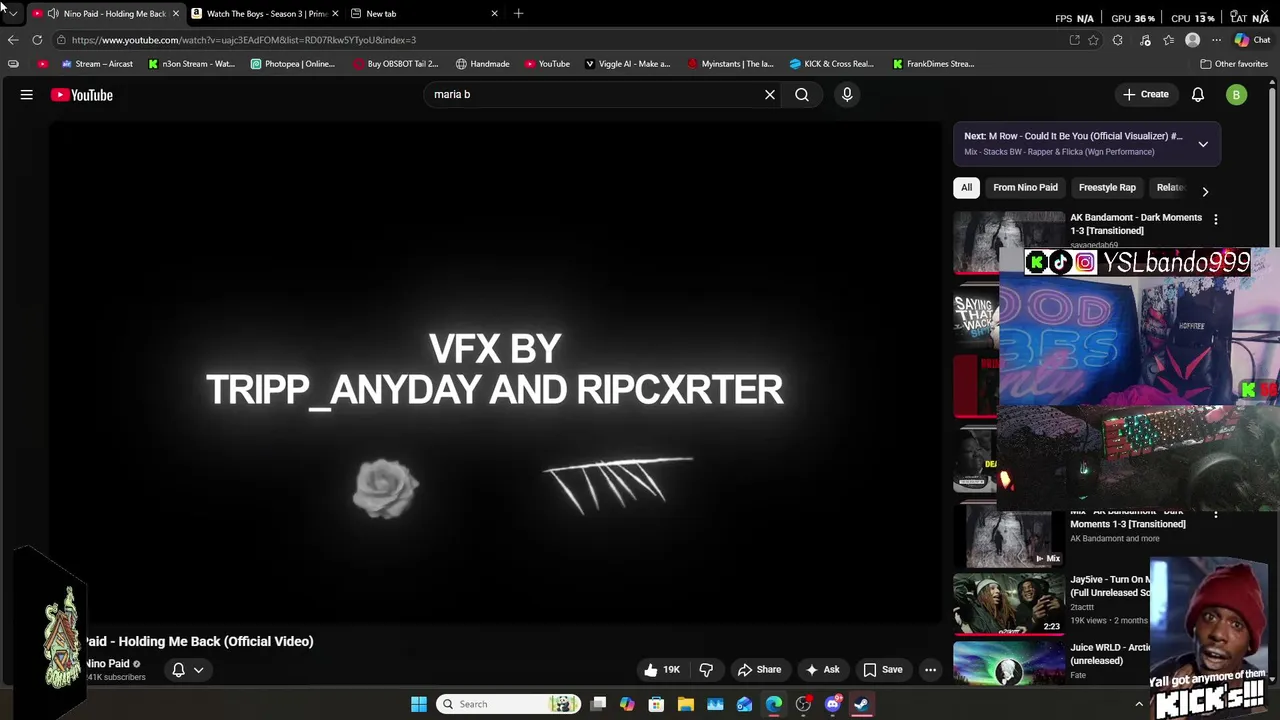Image resolution: width=1280 pixels, height=720 pixels.
Task: Open Juice WRLD unreleased thumbnail
Action: click(1008, 662)
